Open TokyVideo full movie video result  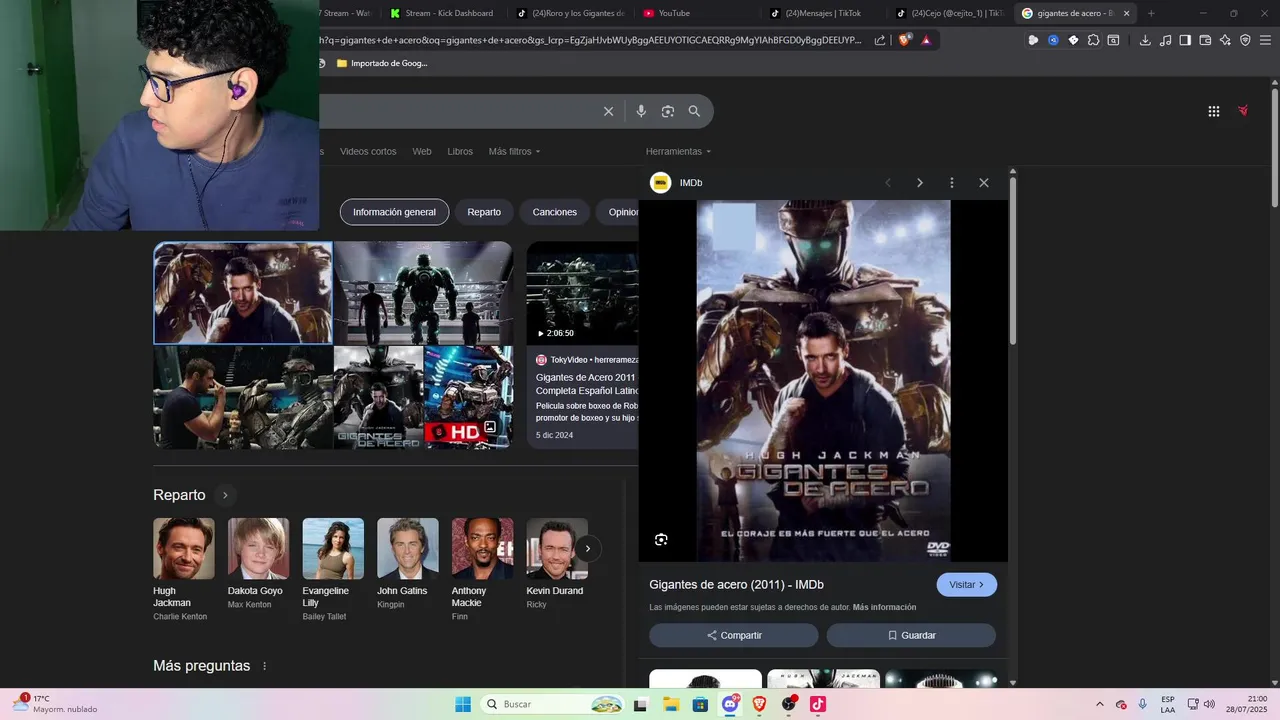click(583, 345)
